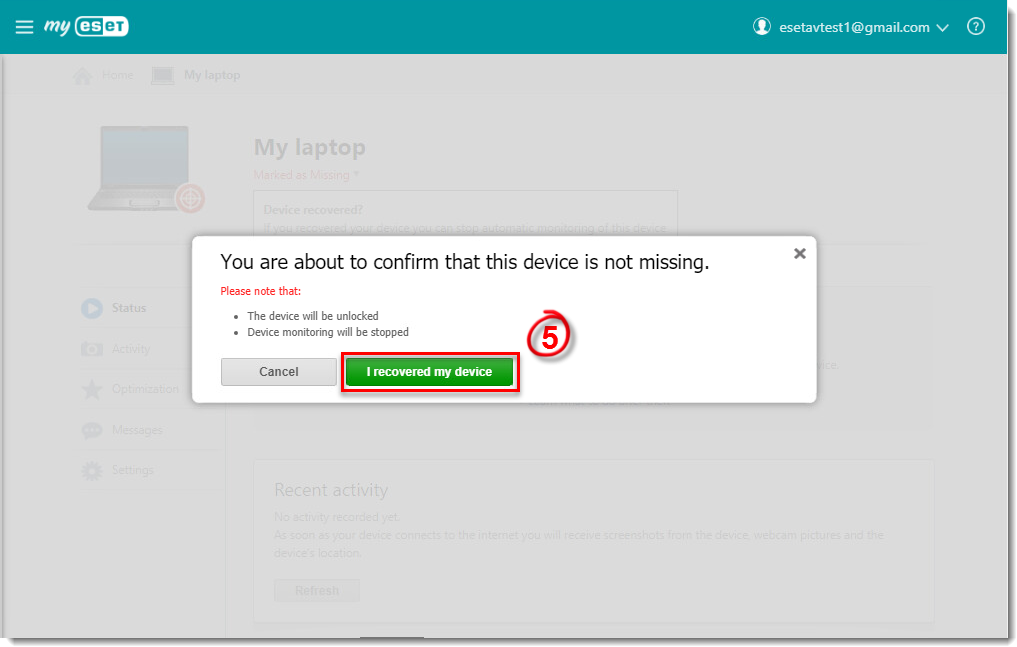Screen dimensions: 1017x647
Task: Confirm with I recovered my device button
Action: (429, 371)
